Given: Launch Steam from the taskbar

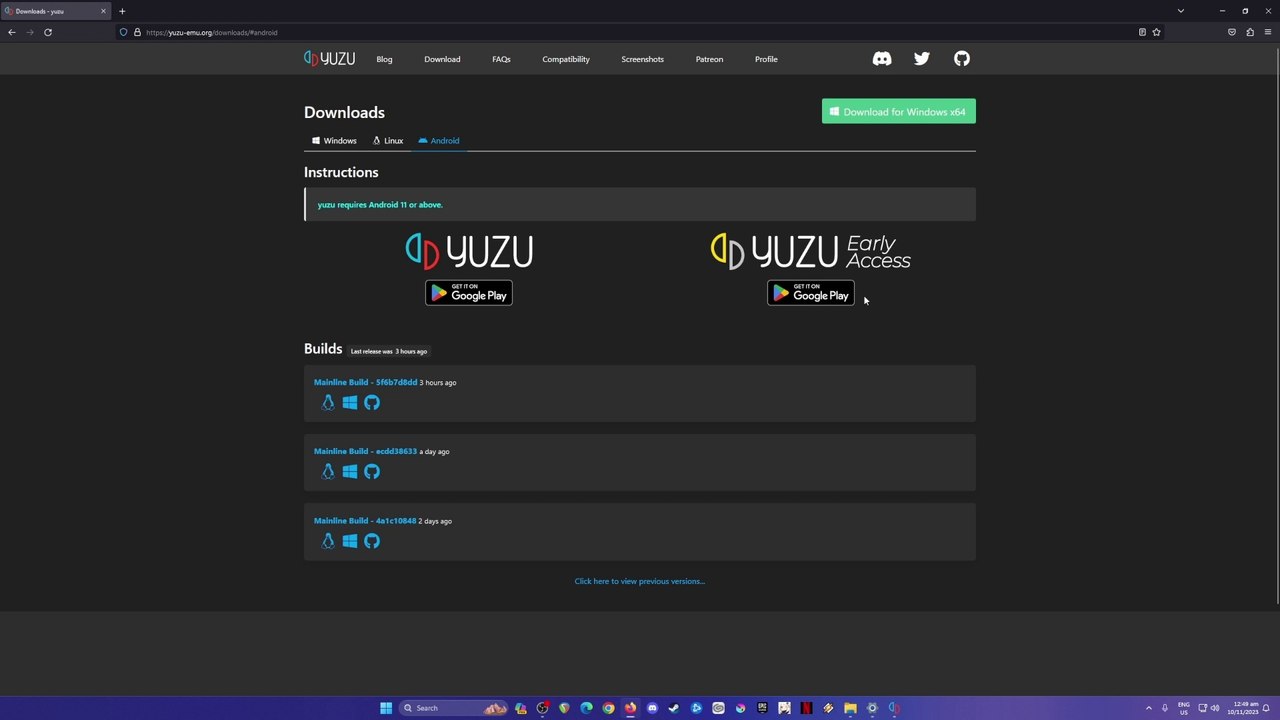Looking at the screenshot, I should 674,708.
